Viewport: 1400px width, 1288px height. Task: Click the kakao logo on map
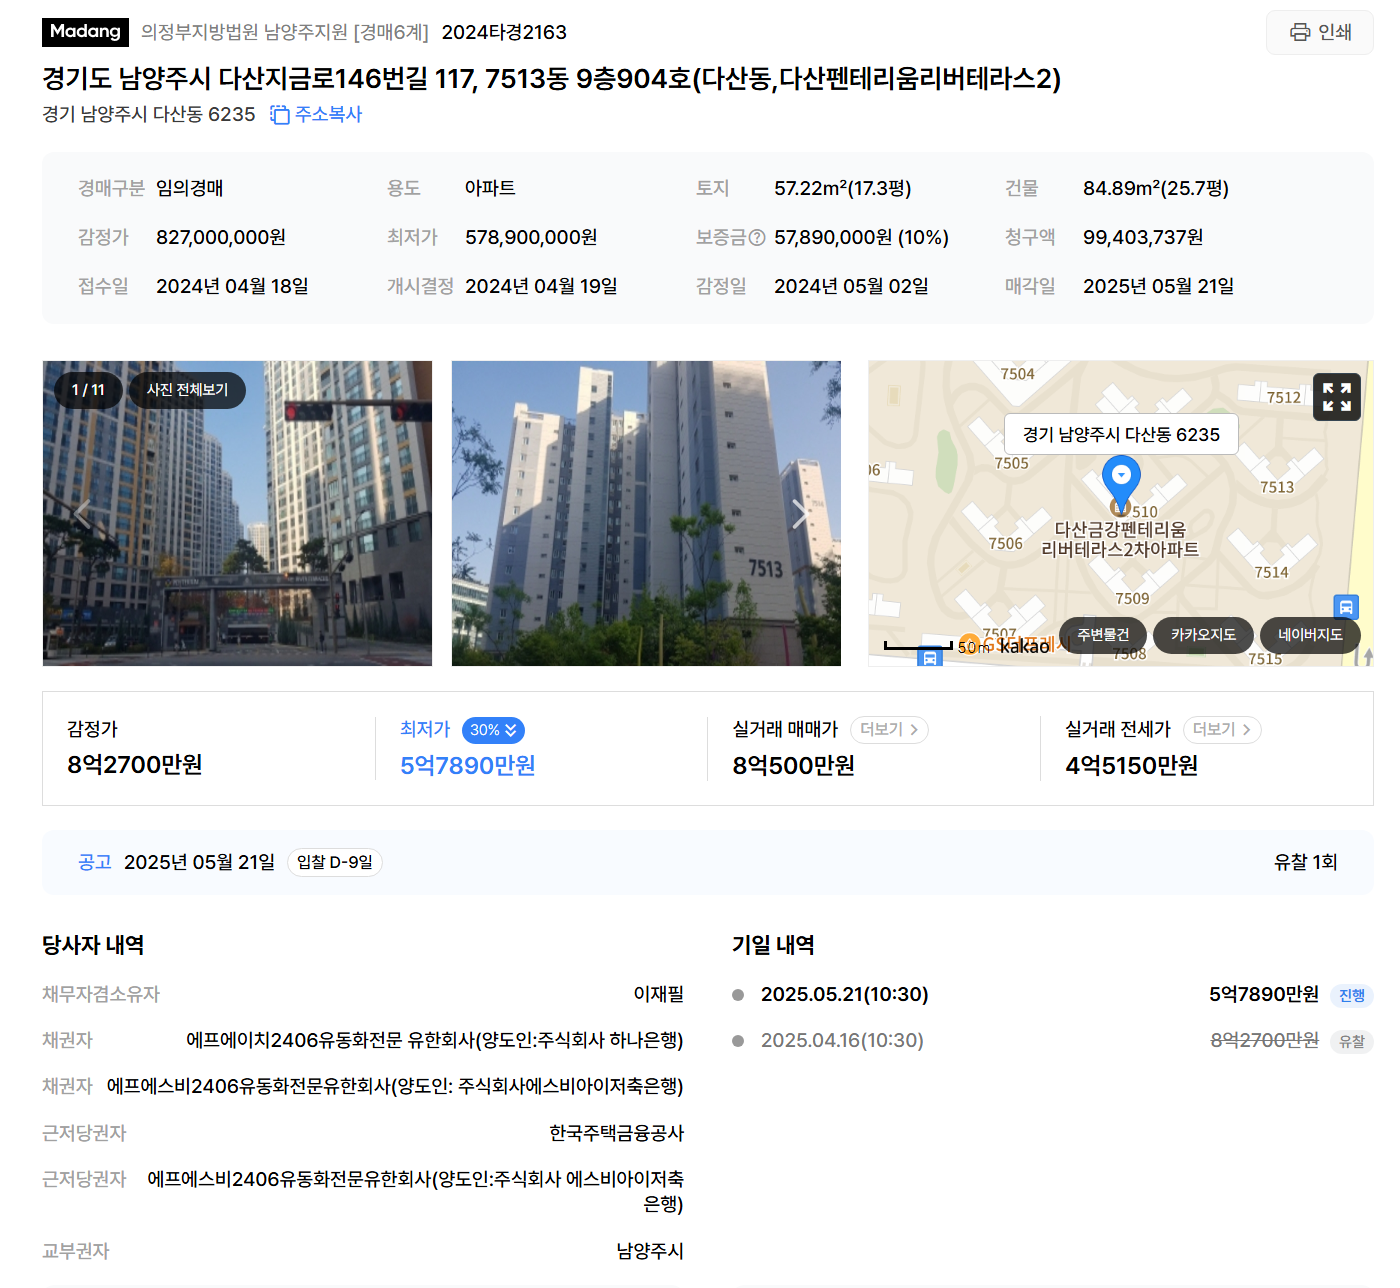tap(1024, 647)
